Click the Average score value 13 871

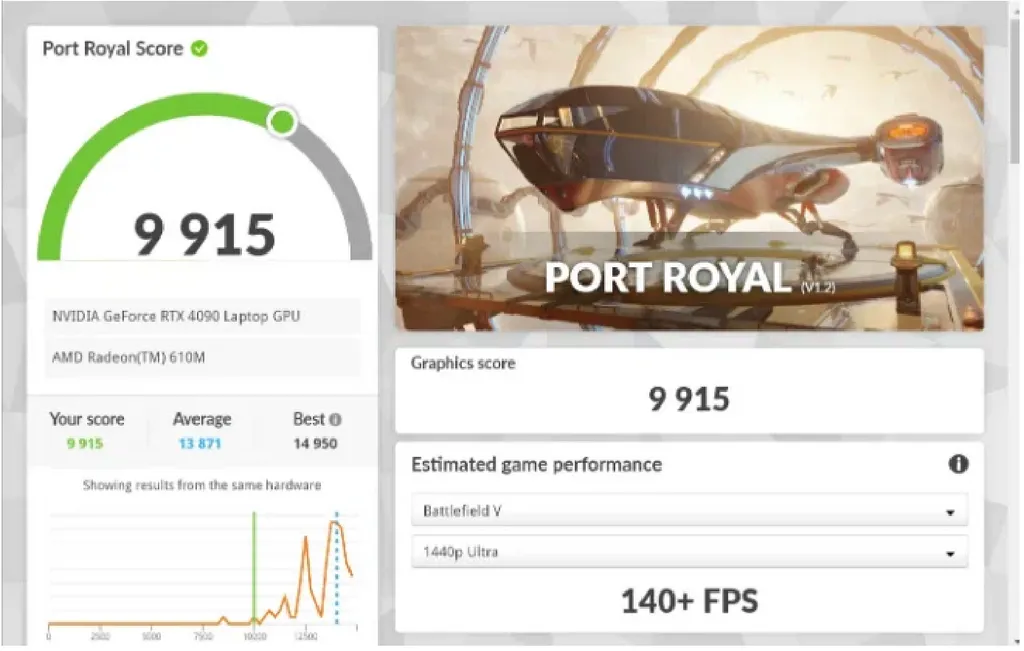coord(200,444)
